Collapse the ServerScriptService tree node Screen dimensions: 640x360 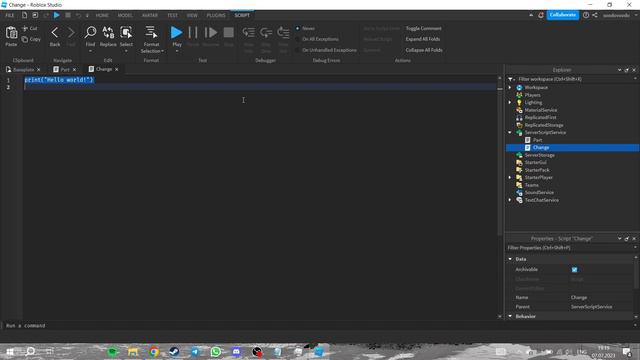[510, 133]
